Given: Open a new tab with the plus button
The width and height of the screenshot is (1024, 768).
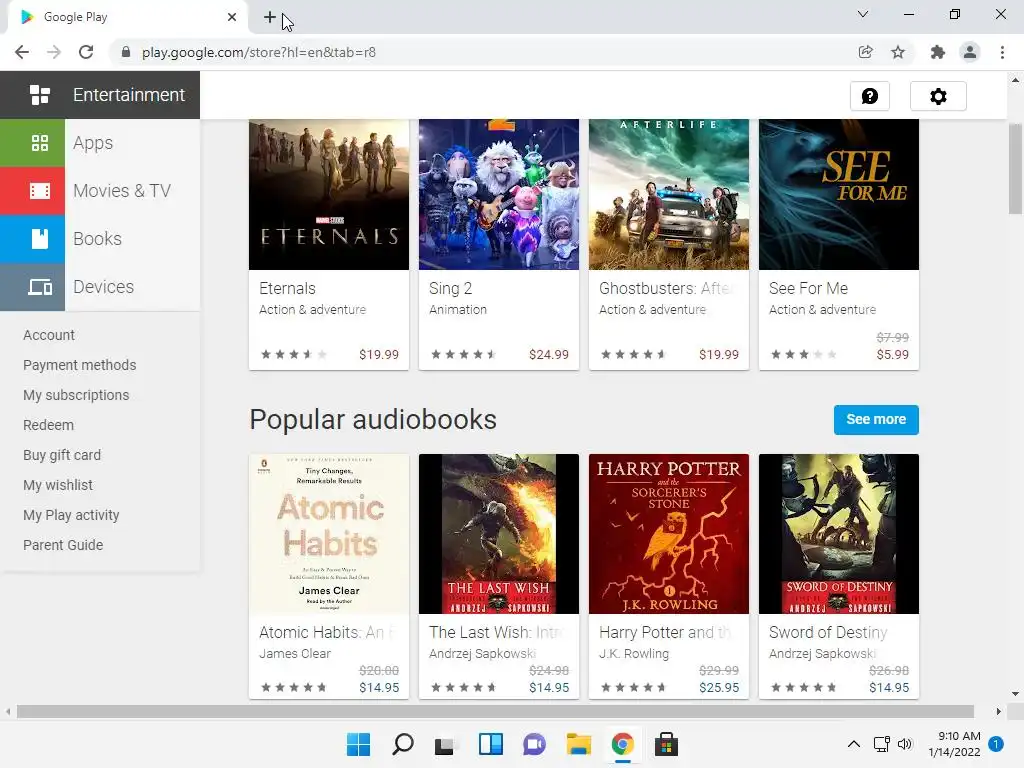Looking at the screenshot, I should (270, 18).
